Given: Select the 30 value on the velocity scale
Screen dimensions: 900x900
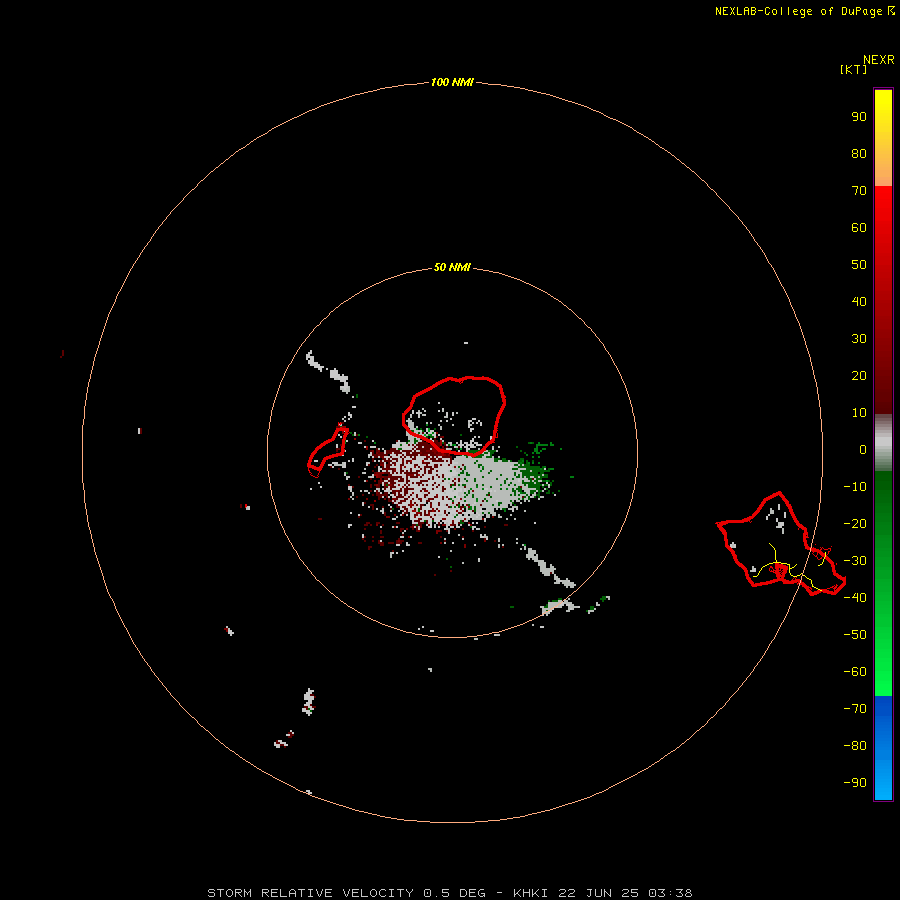Looking at the screenshot, I should pyautogui.click(x=859, y=339).
